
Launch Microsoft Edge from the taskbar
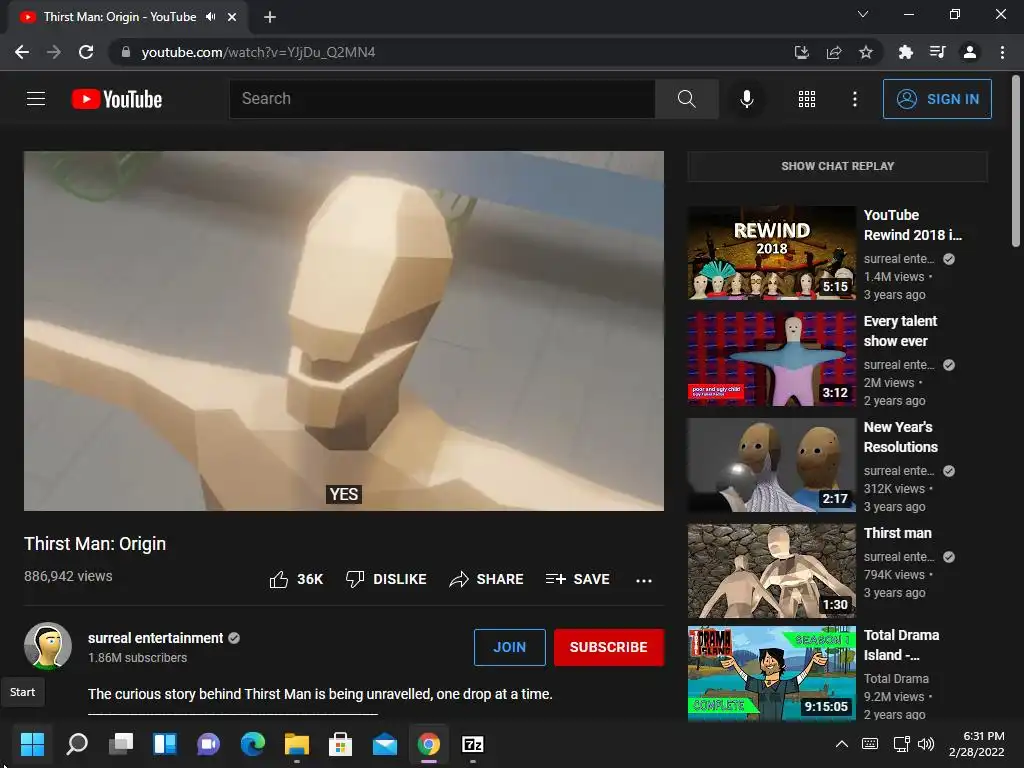(253, 744)
